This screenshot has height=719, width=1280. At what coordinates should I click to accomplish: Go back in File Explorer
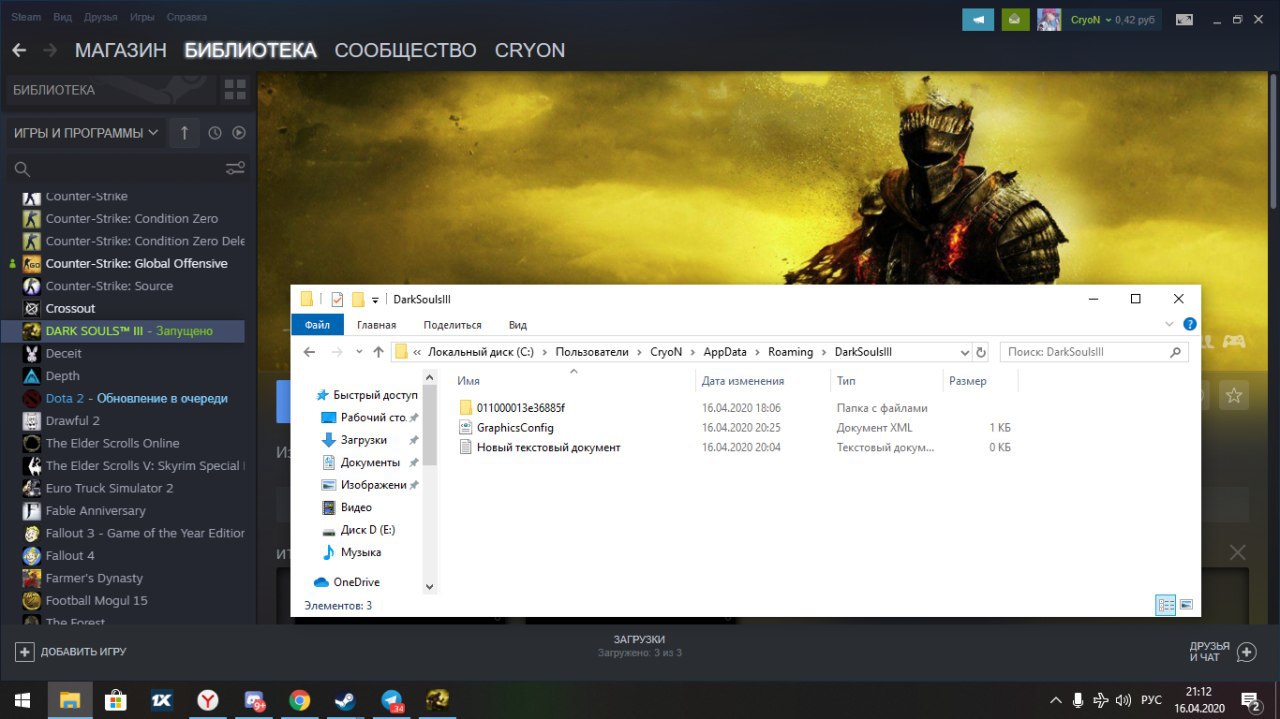point(309,352)
